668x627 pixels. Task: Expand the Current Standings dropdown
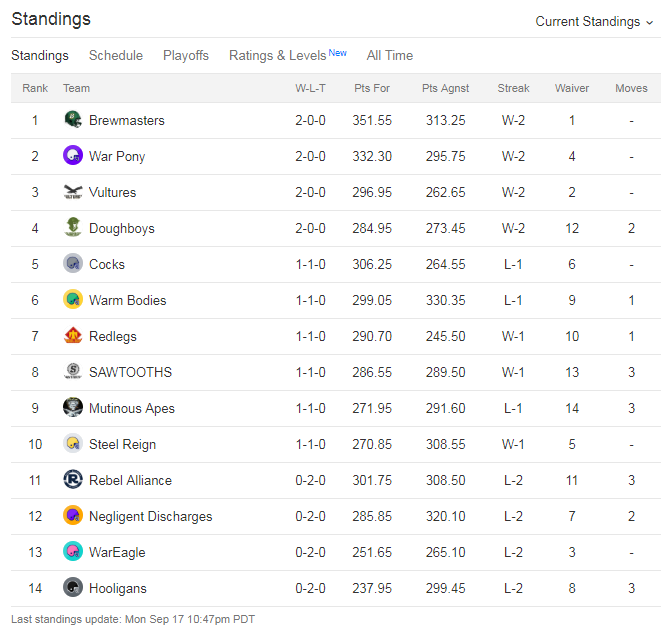point(594,22)
